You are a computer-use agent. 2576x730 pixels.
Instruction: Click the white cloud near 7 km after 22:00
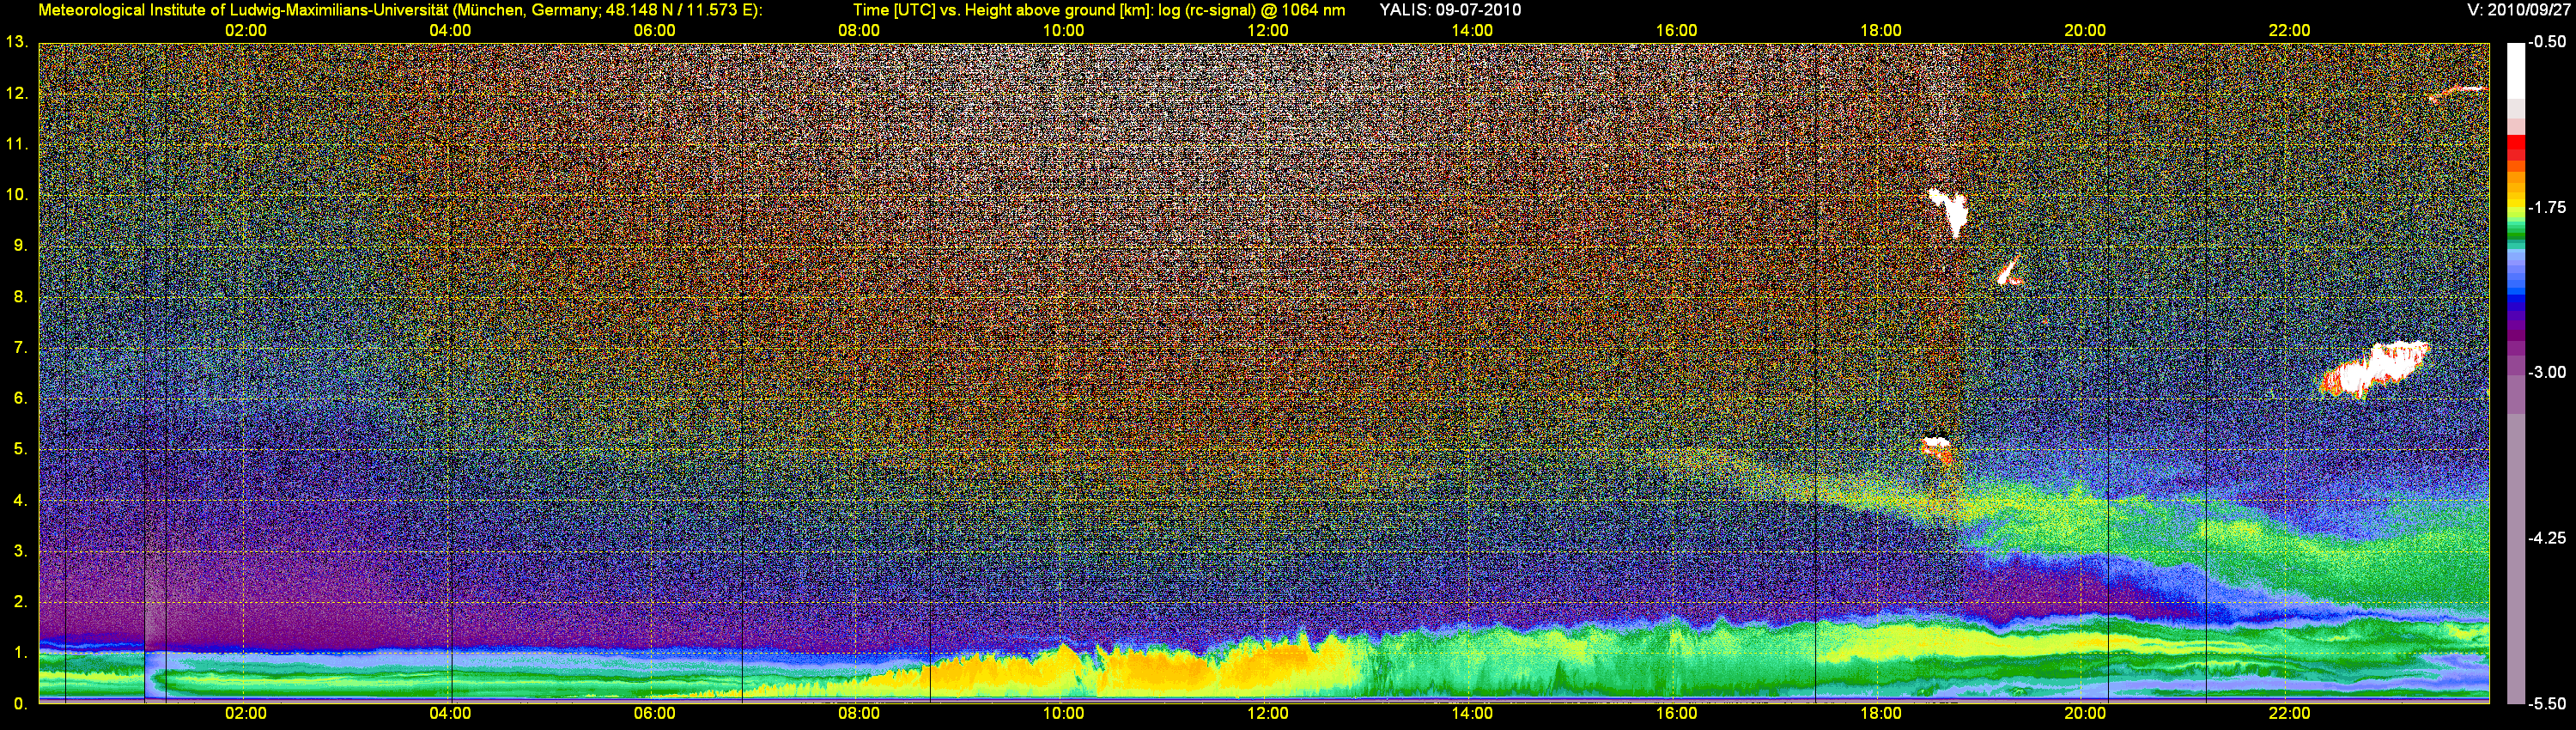point(2376,371)
